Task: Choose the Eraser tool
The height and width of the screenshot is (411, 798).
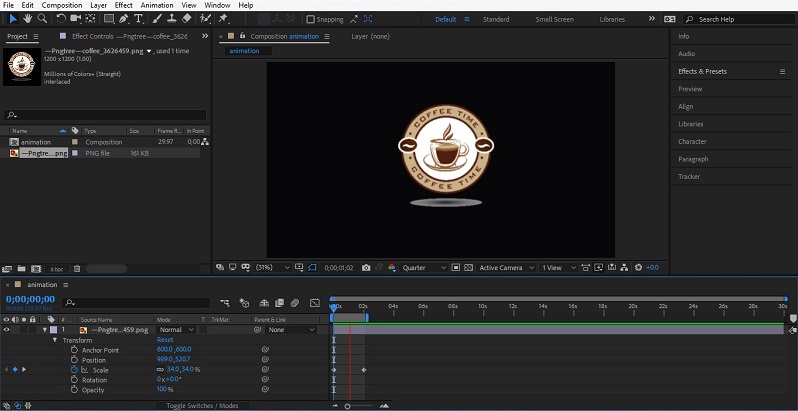Action: (x=187, y=18)
